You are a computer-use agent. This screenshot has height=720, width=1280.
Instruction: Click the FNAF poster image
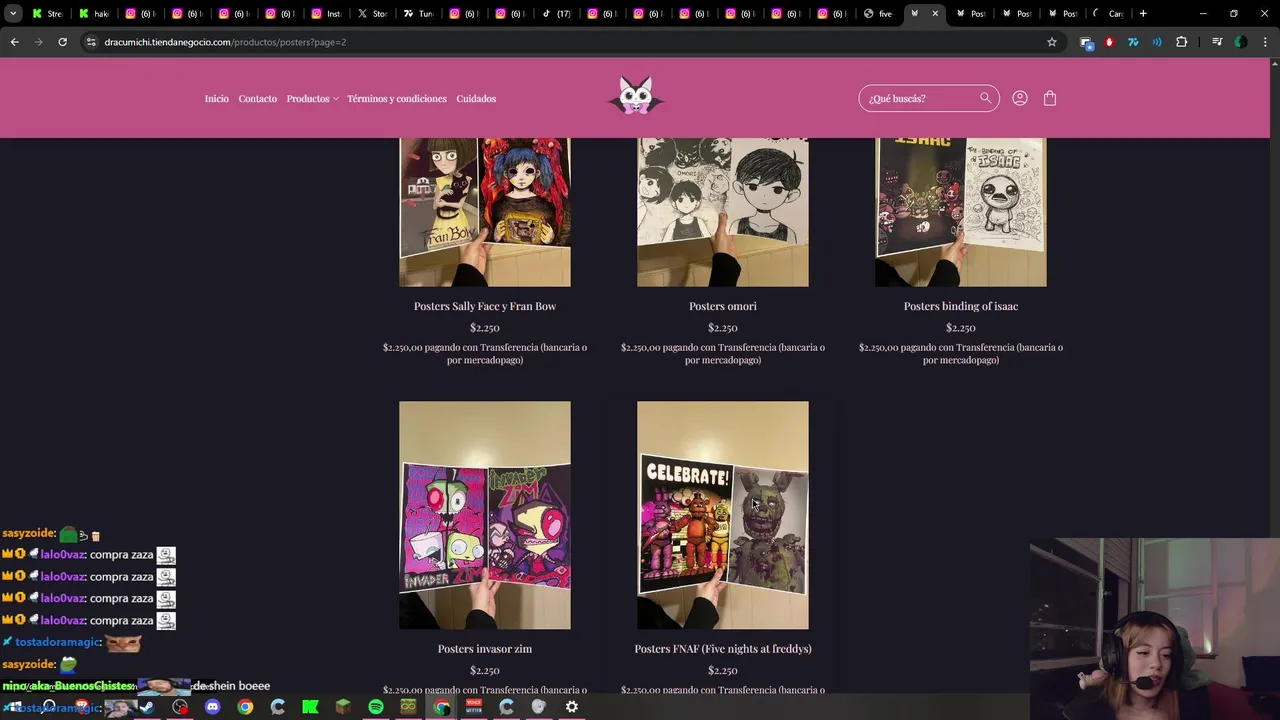[723, 515]
